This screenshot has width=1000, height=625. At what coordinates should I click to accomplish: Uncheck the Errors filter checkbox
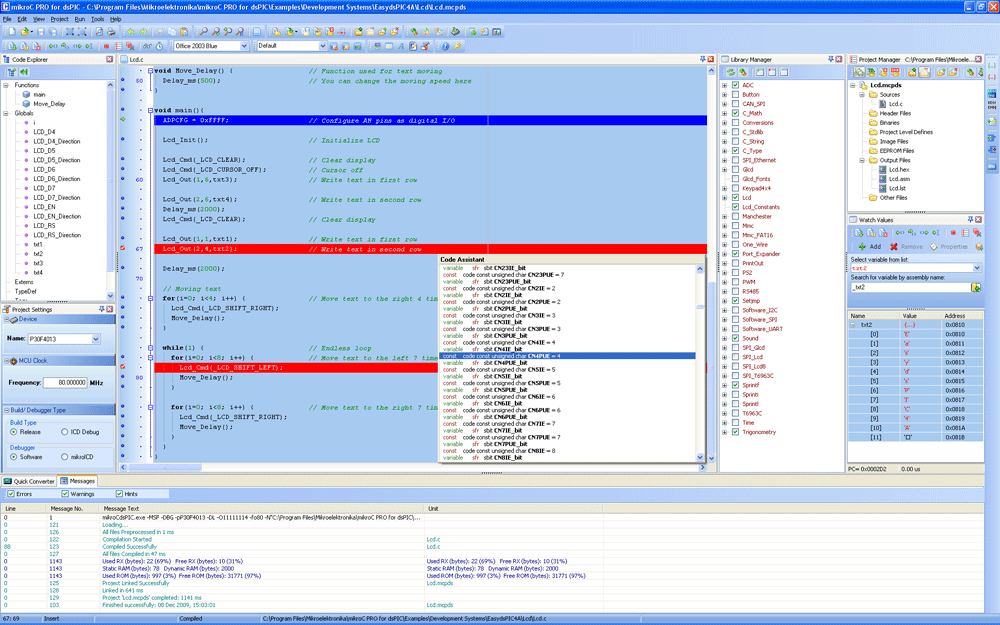10,494
